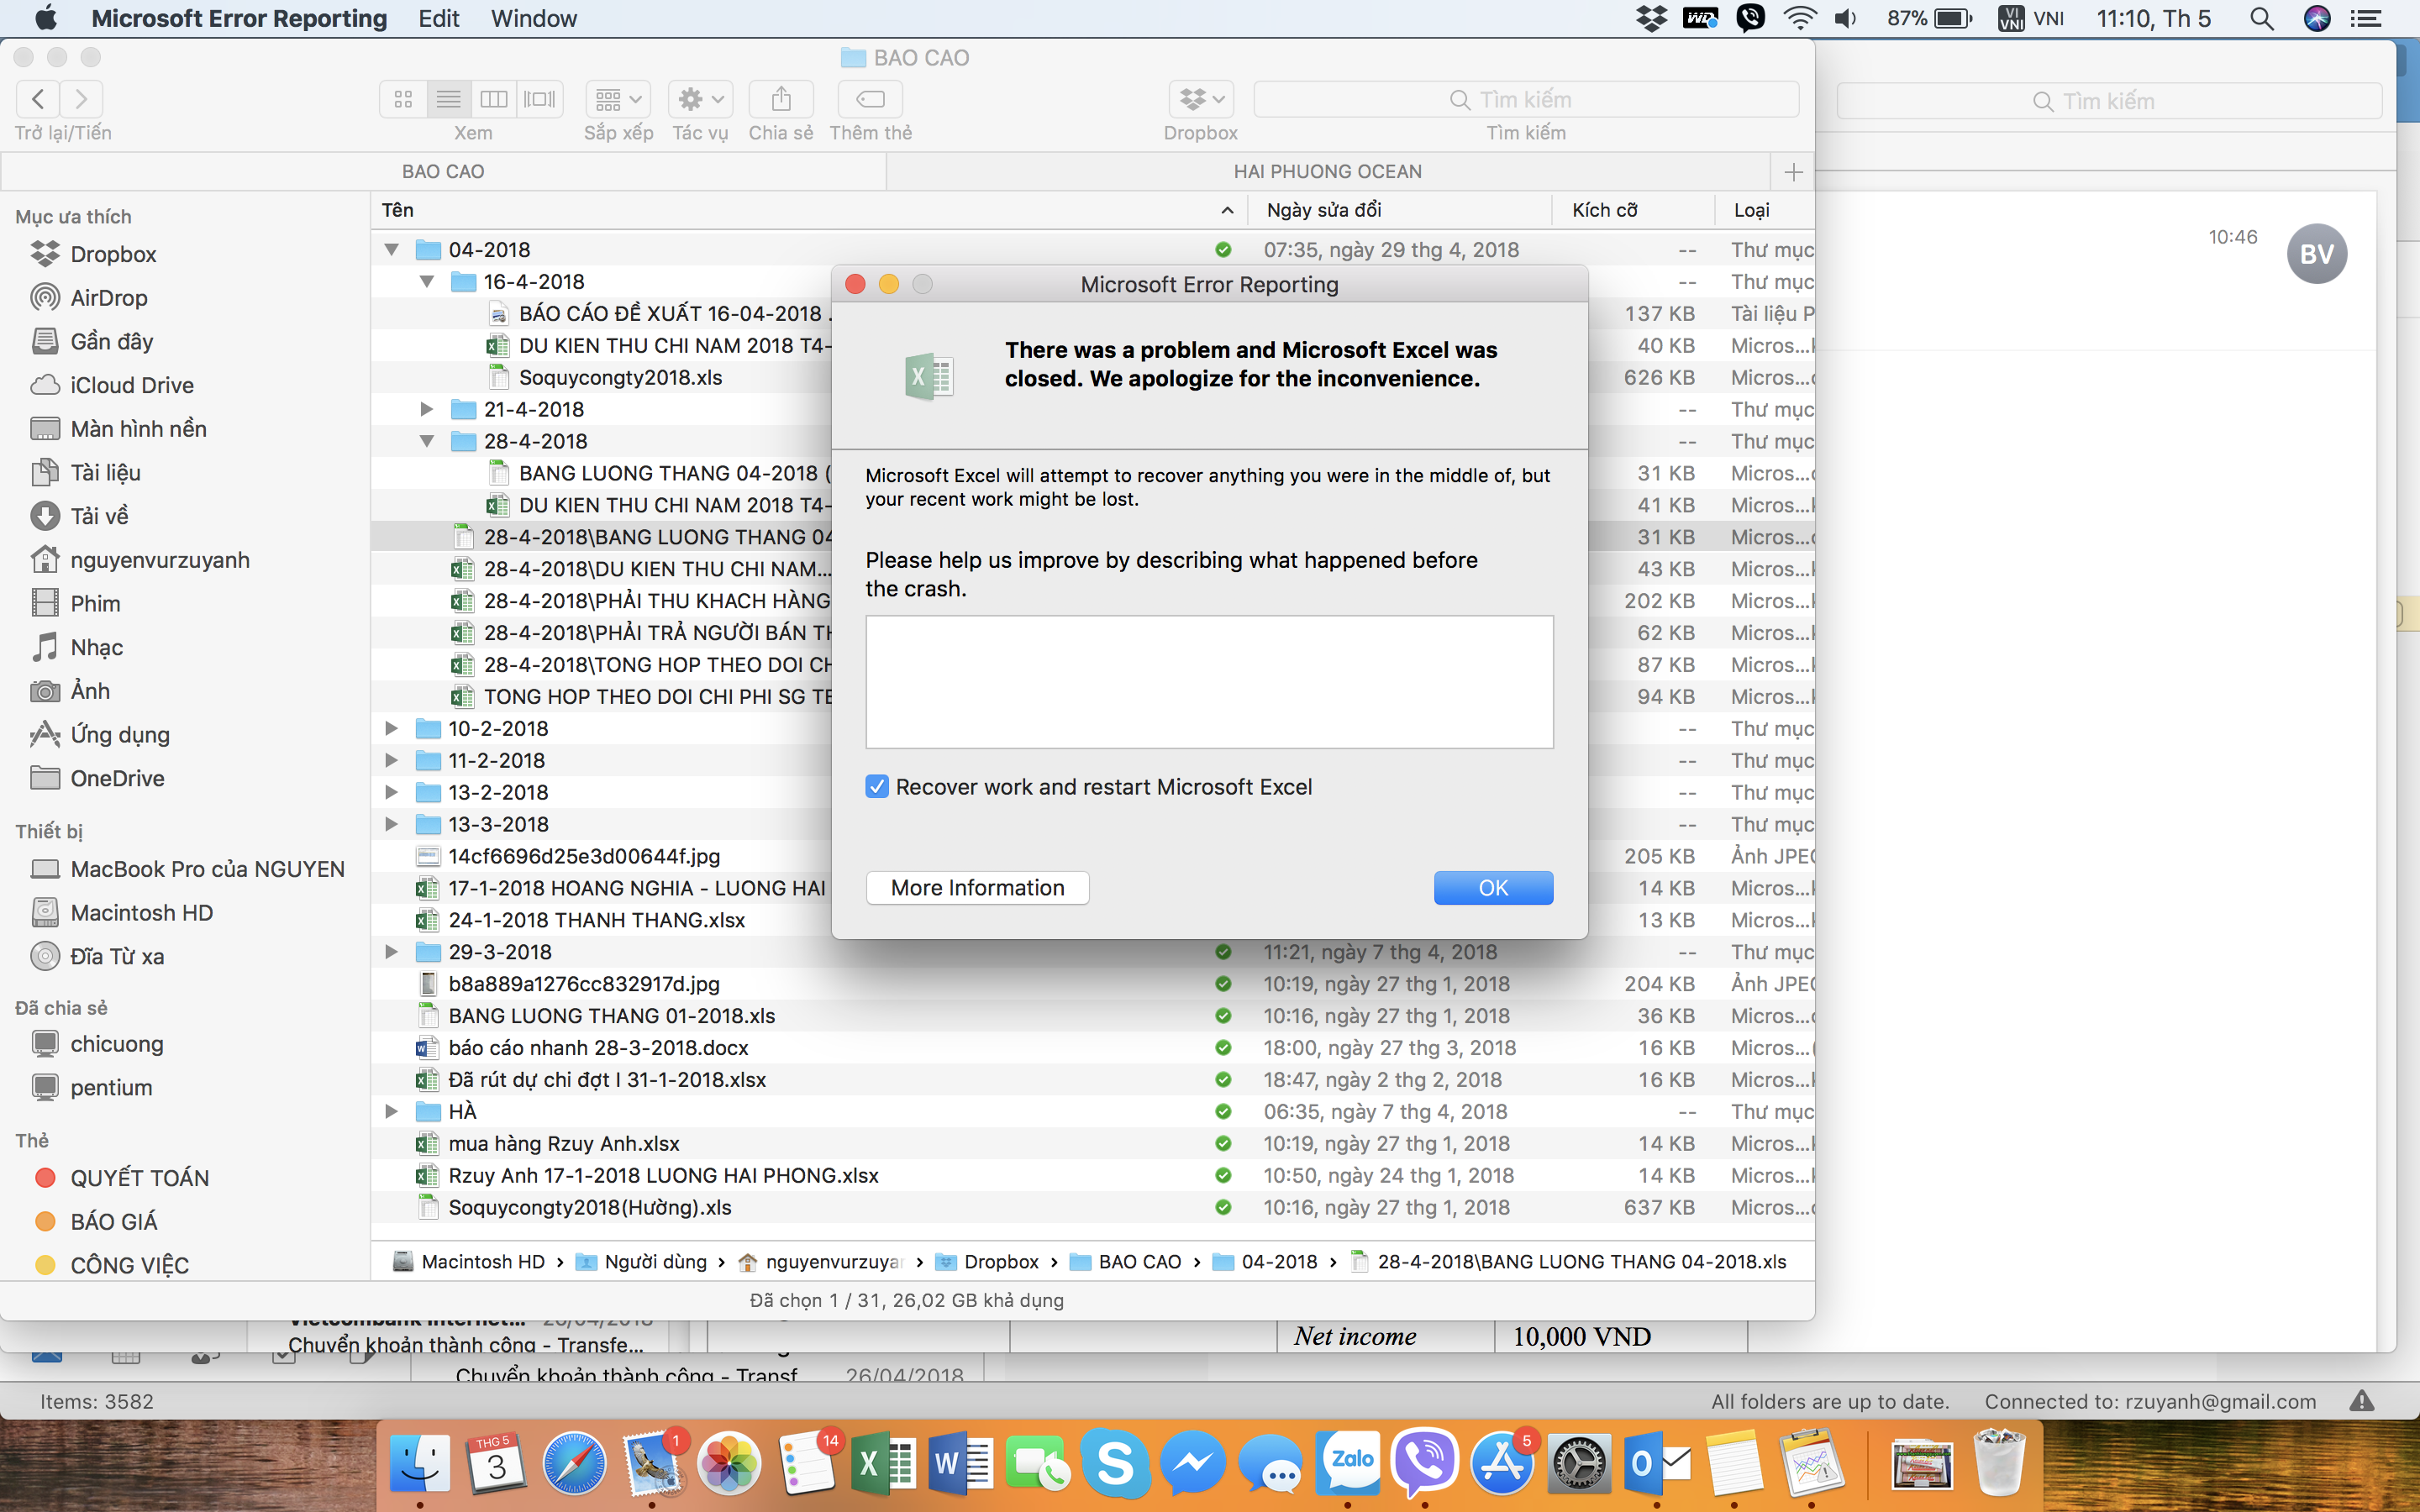Image resolution: width=2420 pixels, height=1512 pixels.
Task: Select AirDrop in the sidebar
Action: click(x=108, y=298)
